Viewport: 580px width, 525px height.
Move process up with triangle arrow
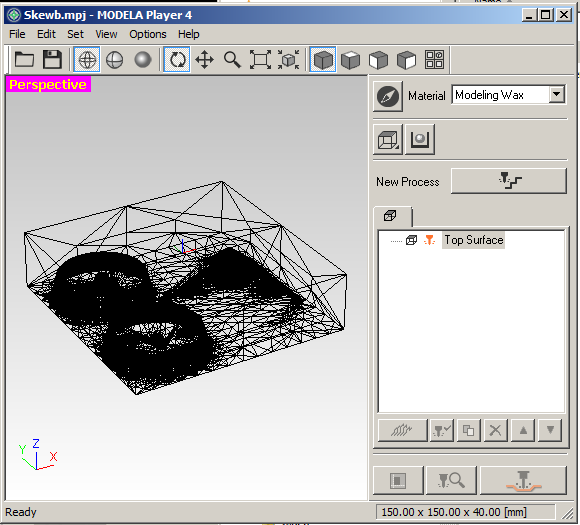[x=523, y=430]
